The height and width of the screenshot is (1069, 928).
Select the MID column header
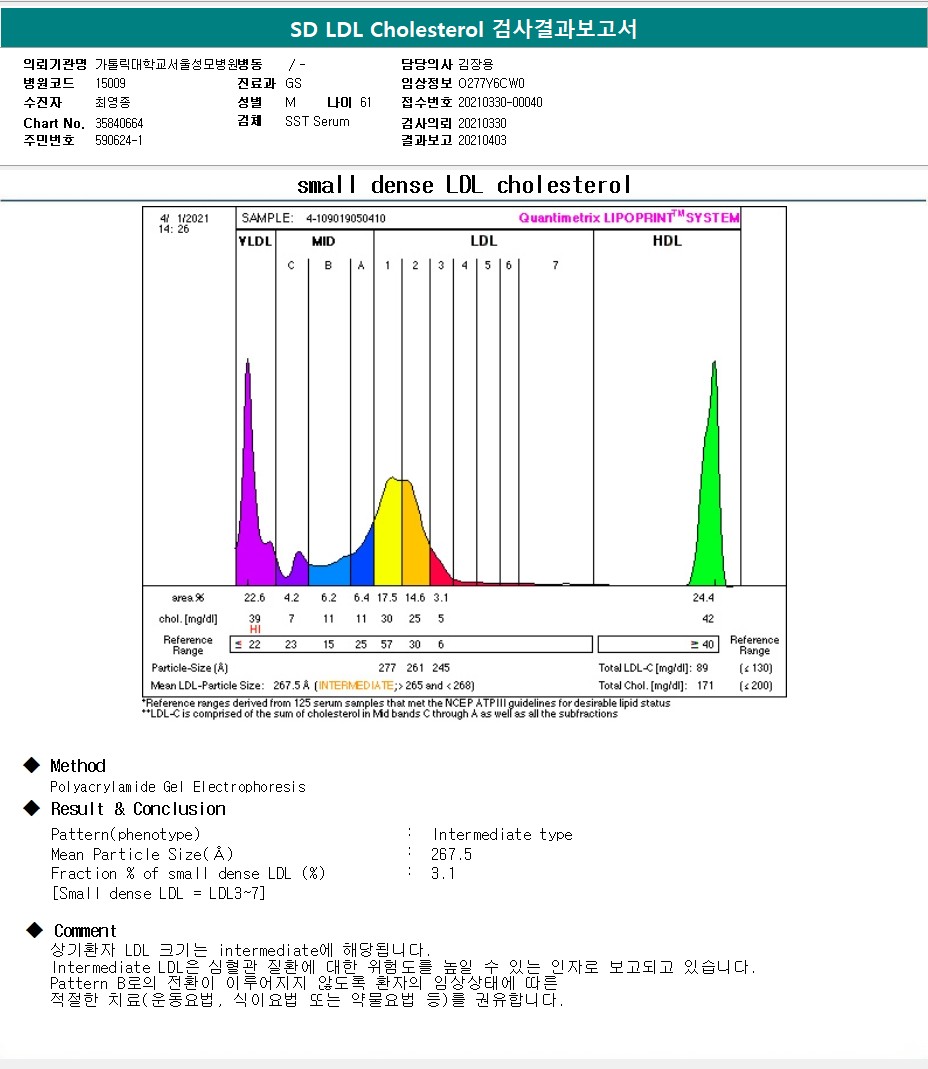(323, 241)
